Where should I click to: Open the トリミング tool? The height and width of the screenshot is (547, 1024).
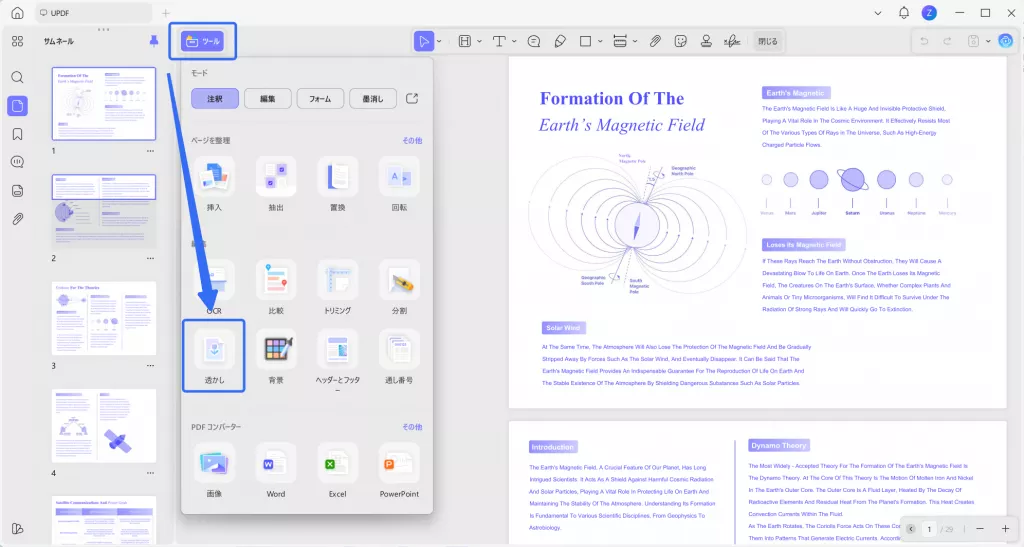pos(337,287)
